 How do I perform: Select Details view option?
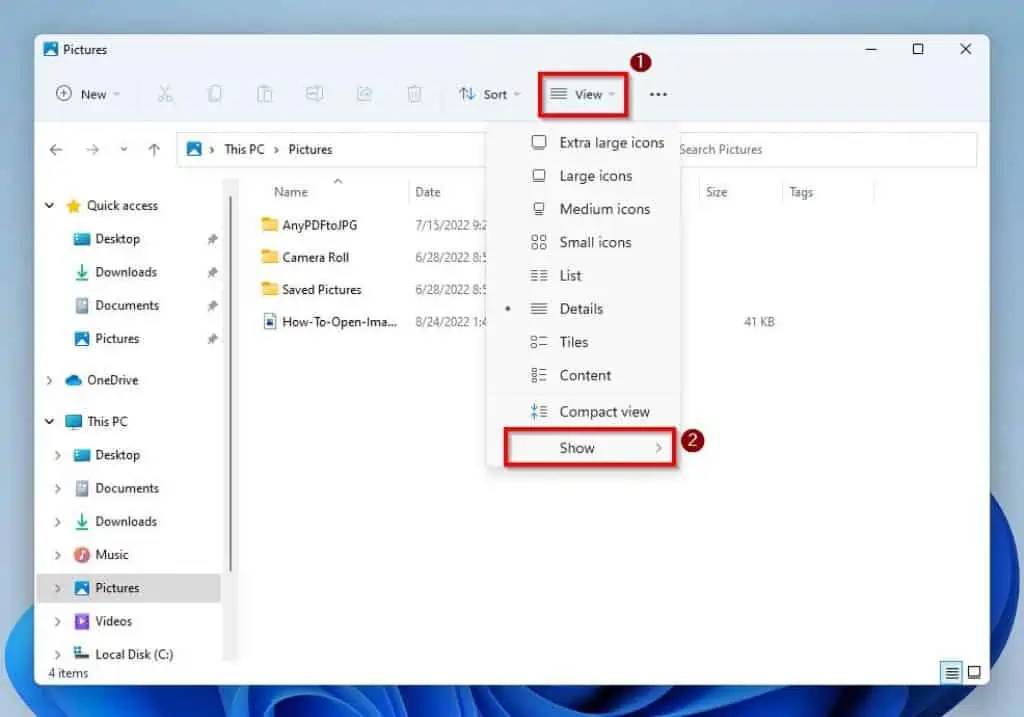(584, 309)
